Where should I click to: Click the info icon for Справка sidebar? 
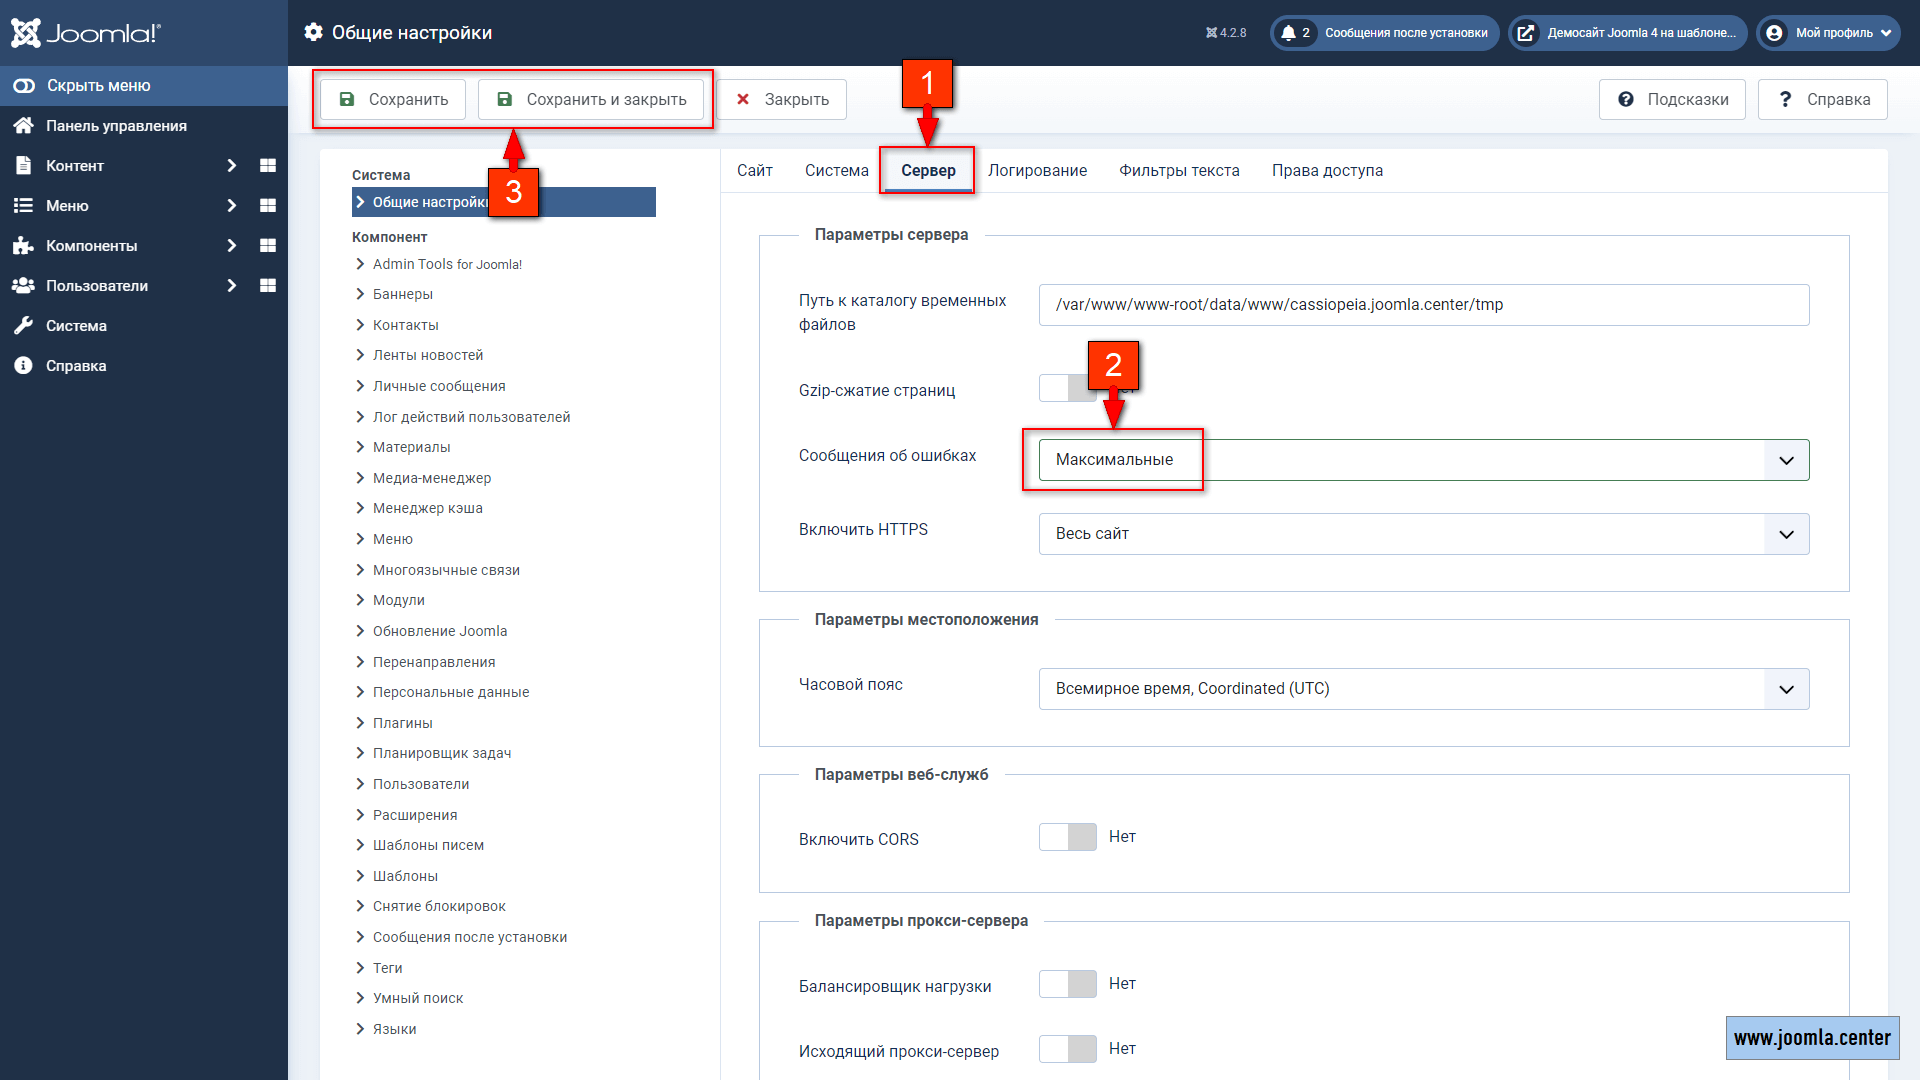click(x=23, y=365)
